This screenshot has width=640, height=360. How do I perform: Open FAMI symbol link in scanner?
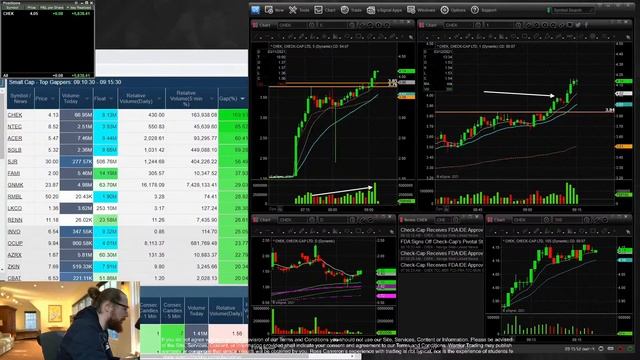tap(14, 173)
